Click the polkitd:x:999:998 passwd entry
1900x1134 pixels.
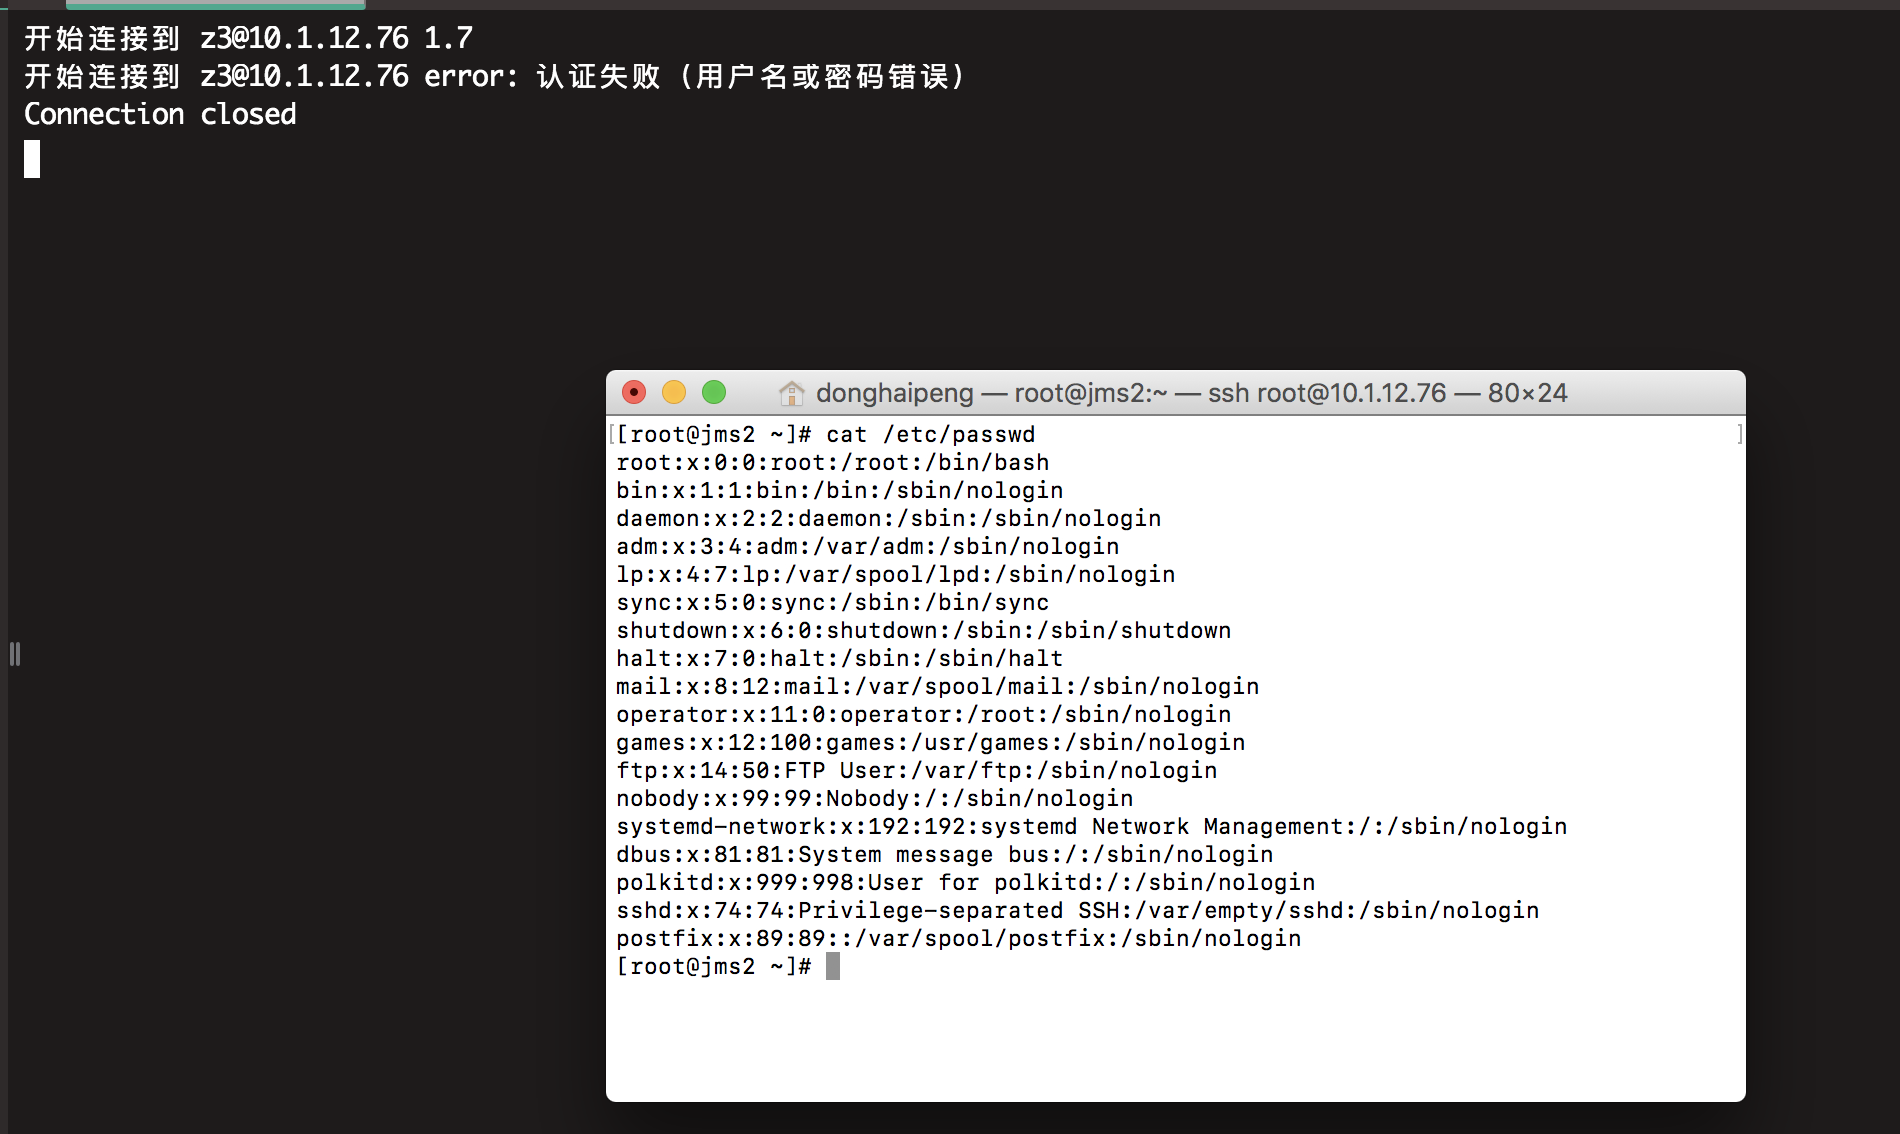coord(966,882)
